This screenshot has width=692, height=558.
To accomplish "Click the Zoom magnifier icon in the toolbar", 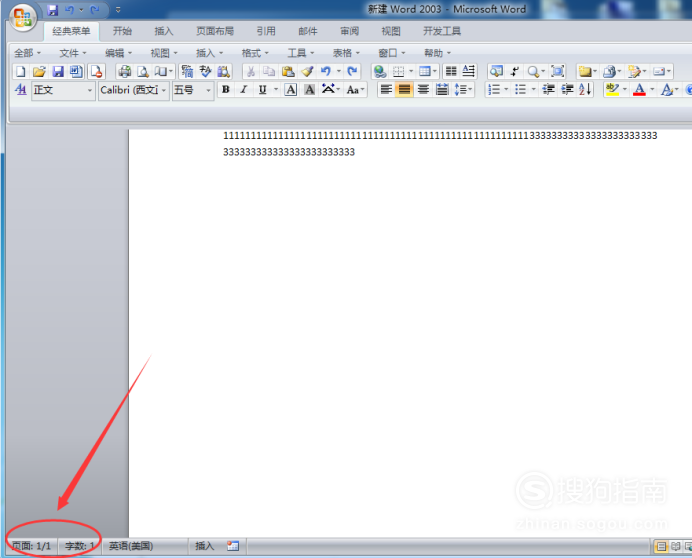I will 533,71.
